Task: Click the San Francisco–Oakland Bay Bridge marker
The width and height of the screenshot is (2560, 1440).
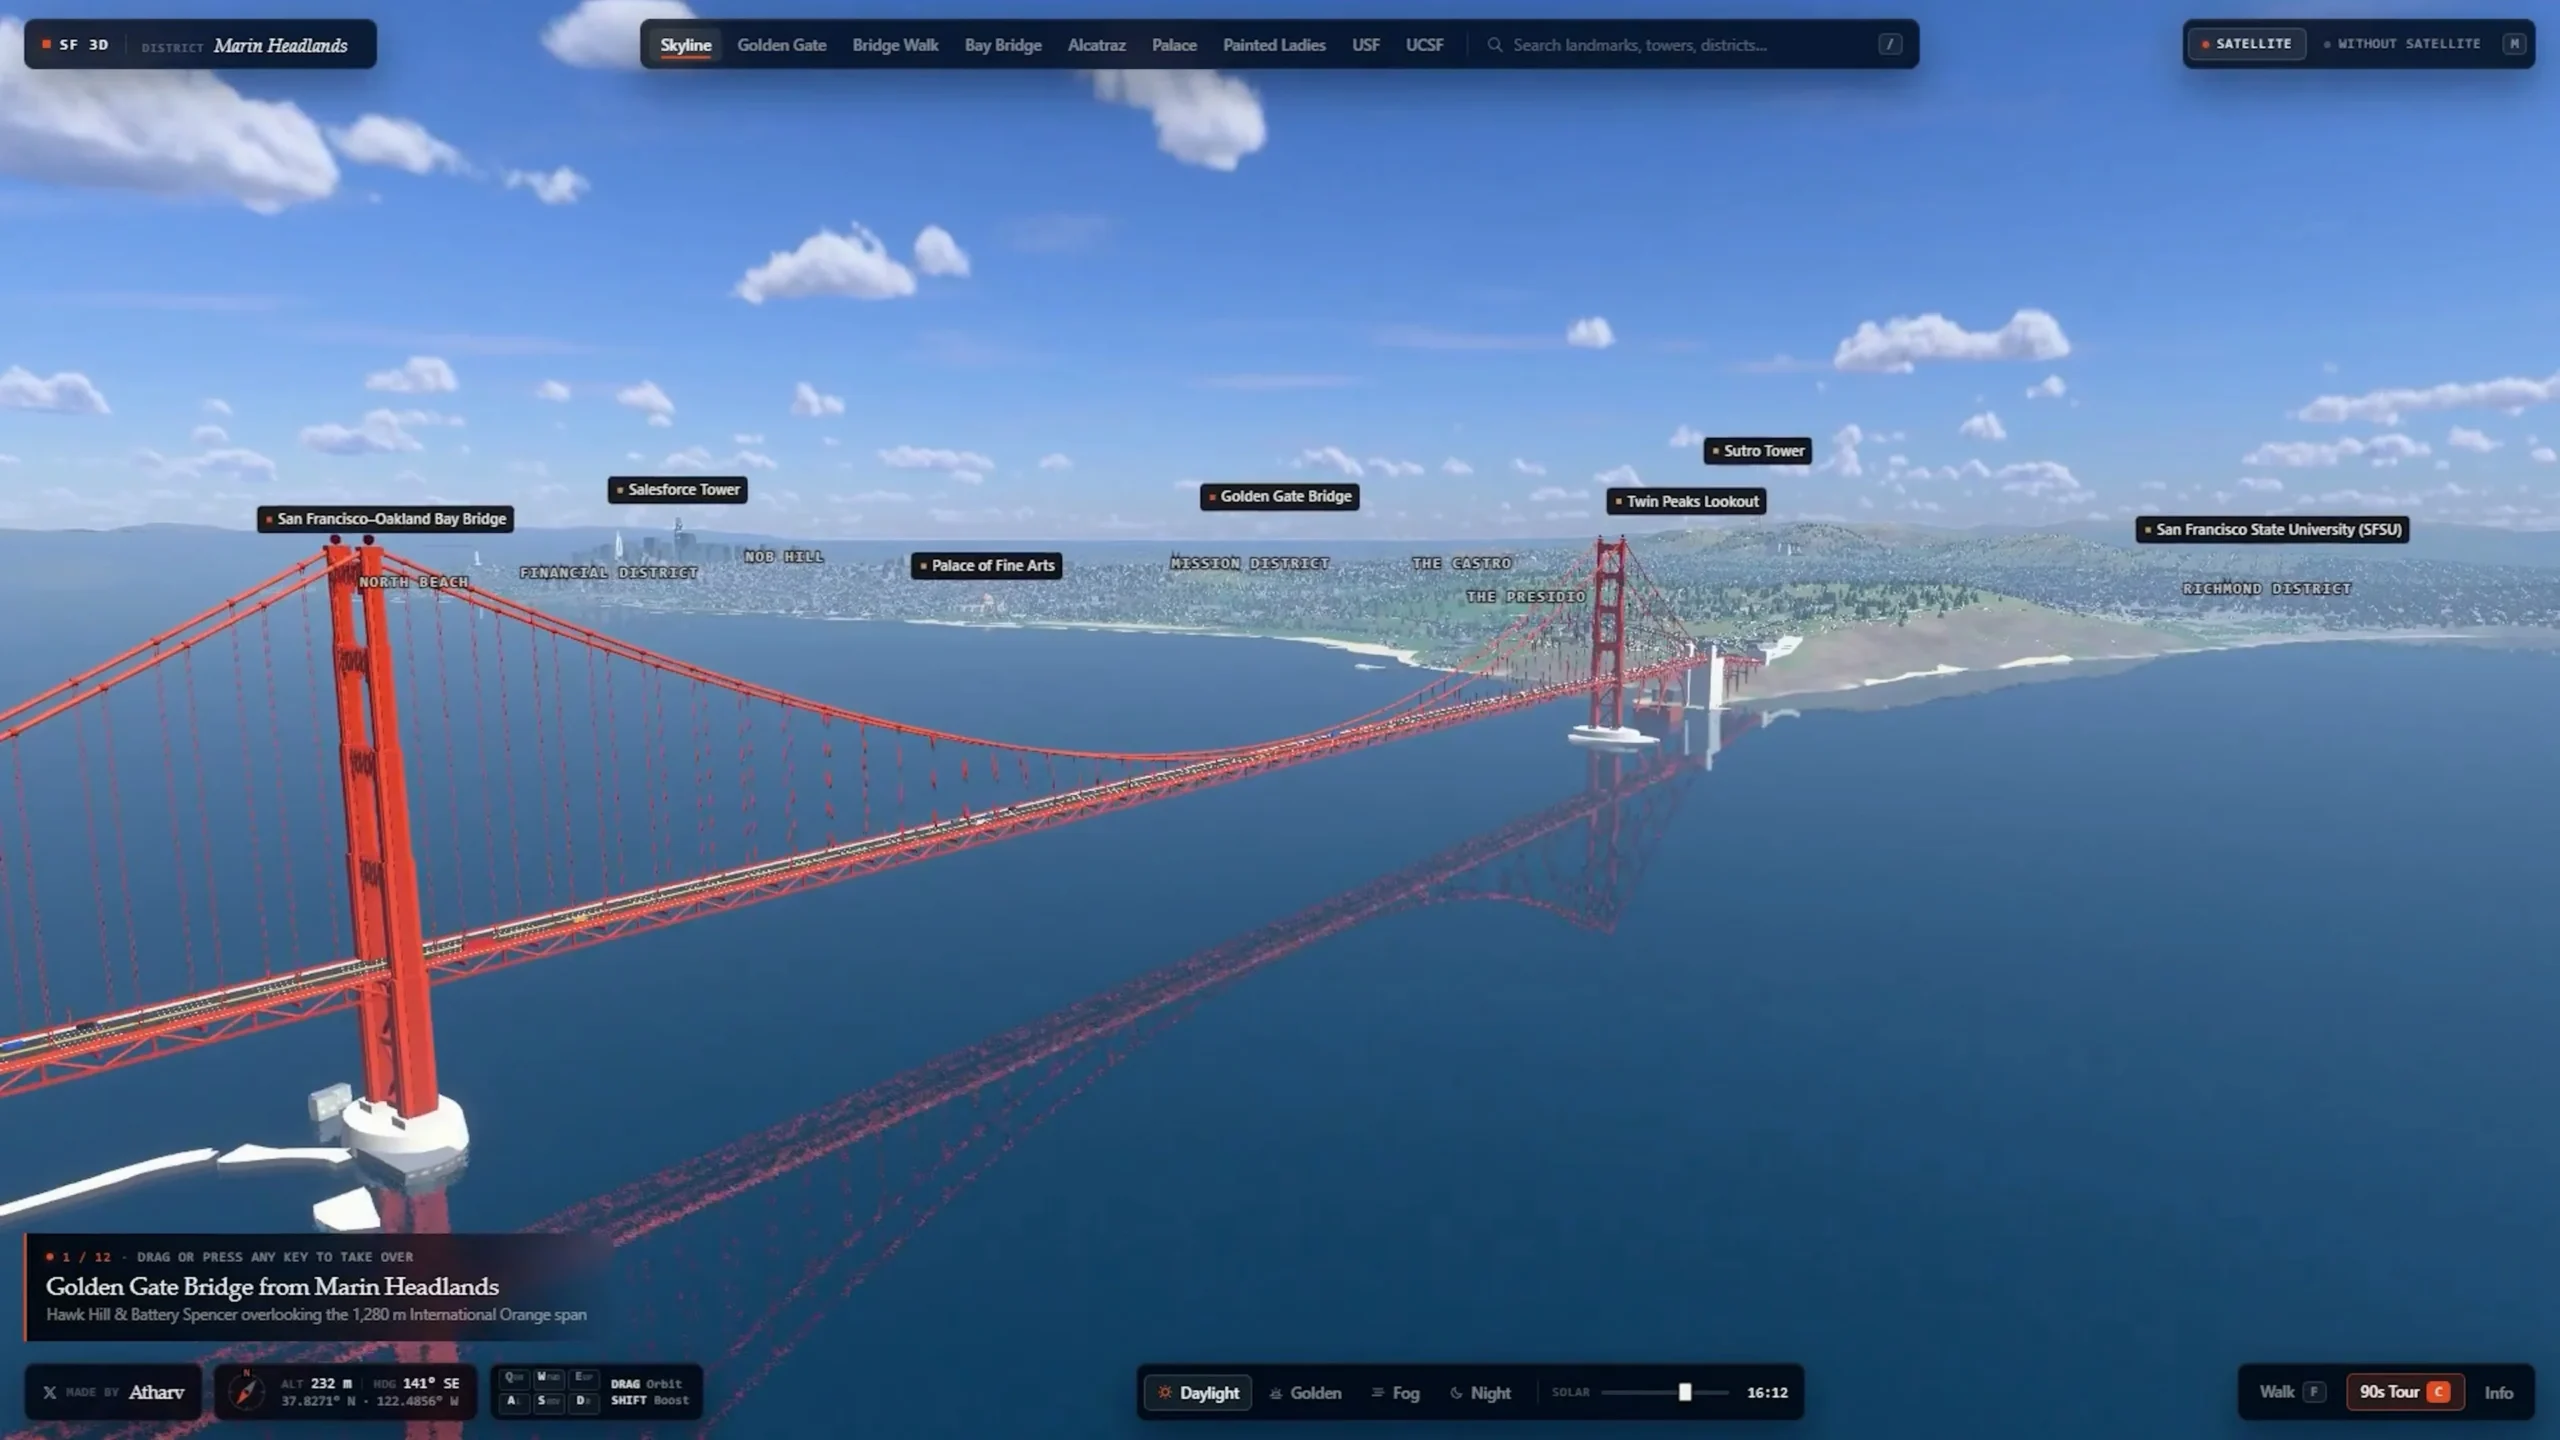Action: click(386, 519)
